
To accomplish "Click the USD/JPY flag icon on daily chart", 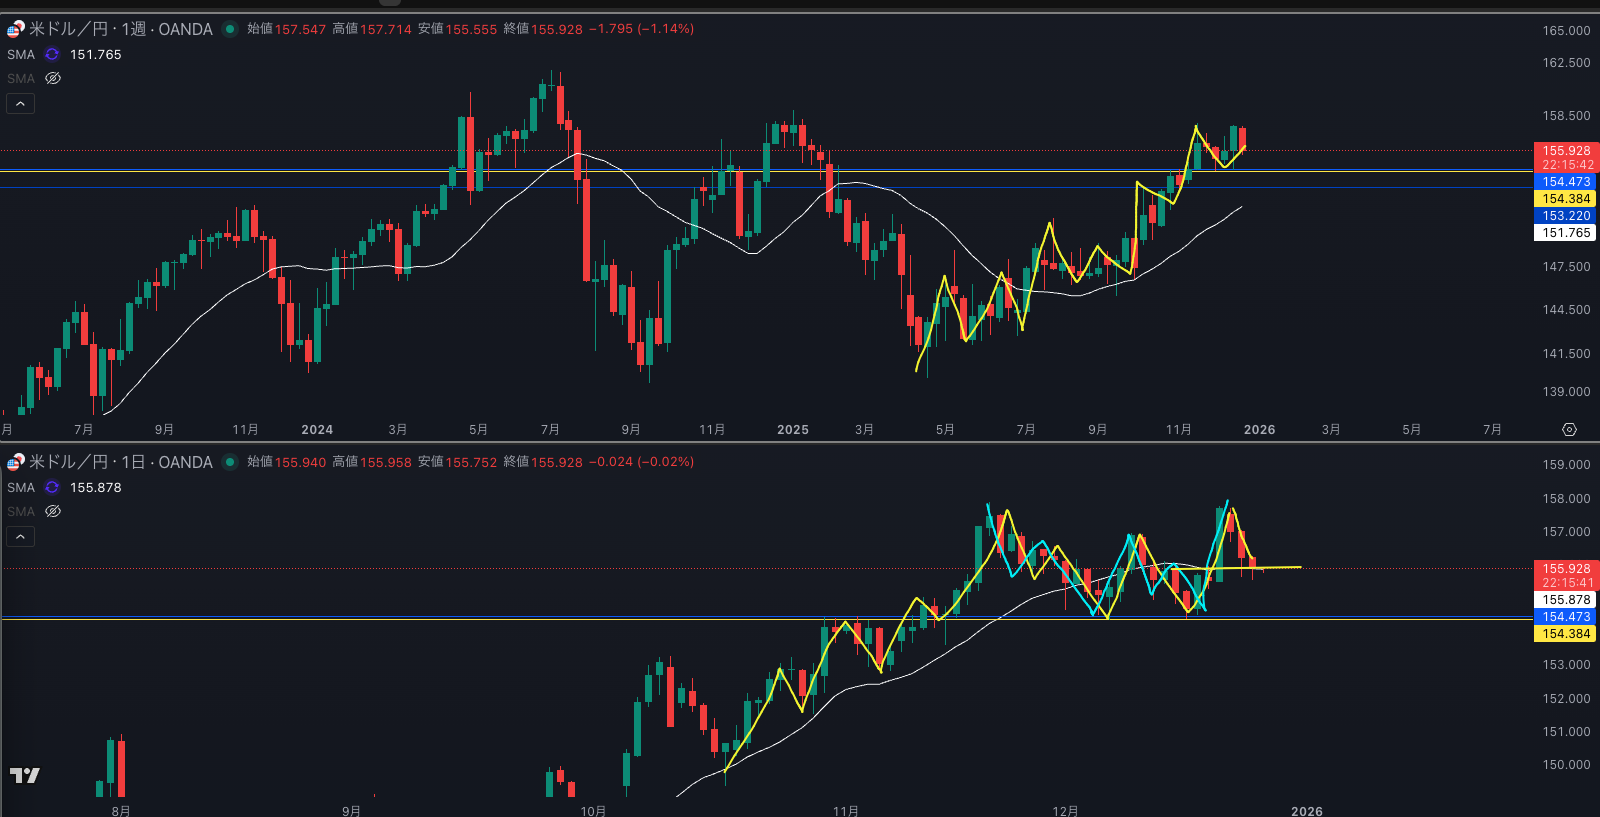I will (x=16, y=462).
